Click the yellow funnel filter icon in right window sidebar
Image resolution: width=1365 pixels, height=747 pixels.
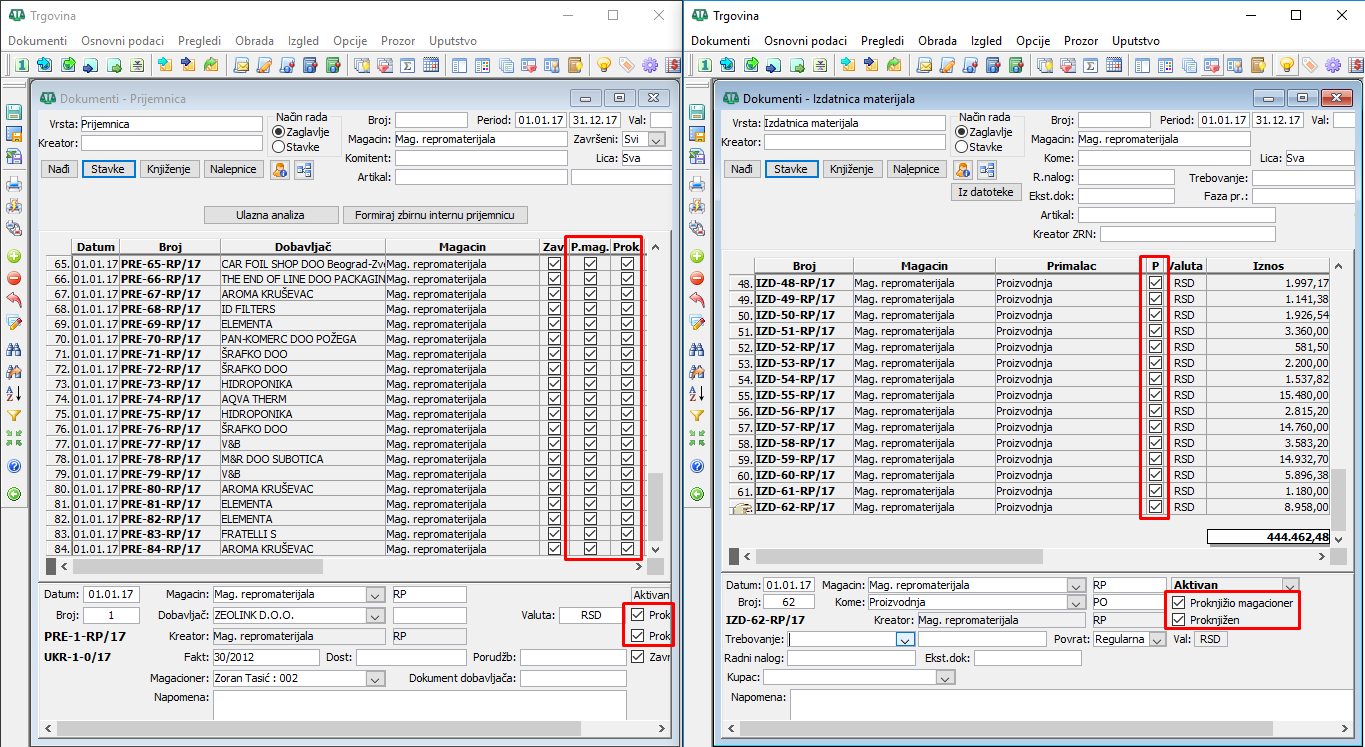point(697,414)
